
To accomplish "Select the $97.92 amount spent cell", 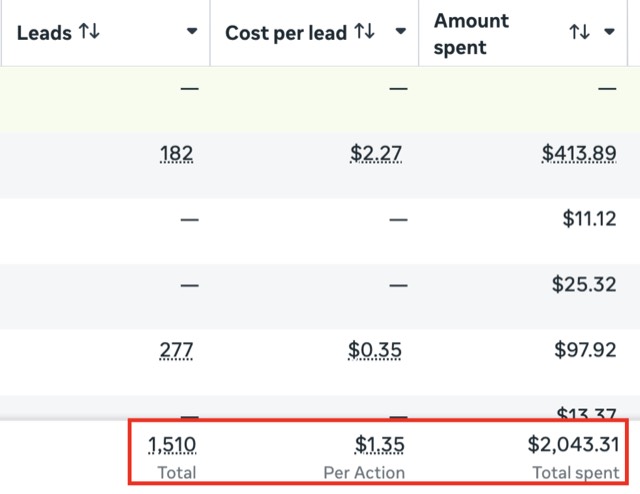I will click(x=585, y=350).
